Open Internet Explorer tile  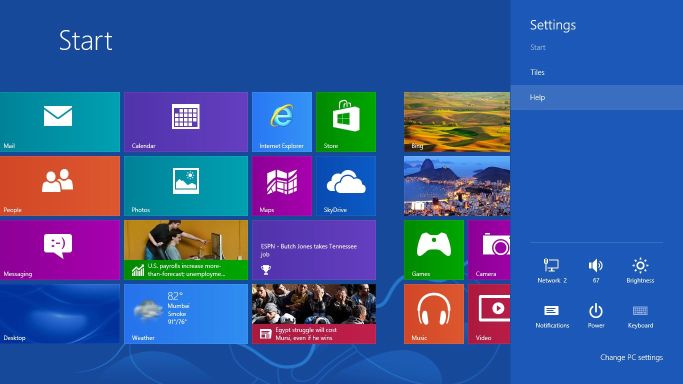tap(282, 122)
